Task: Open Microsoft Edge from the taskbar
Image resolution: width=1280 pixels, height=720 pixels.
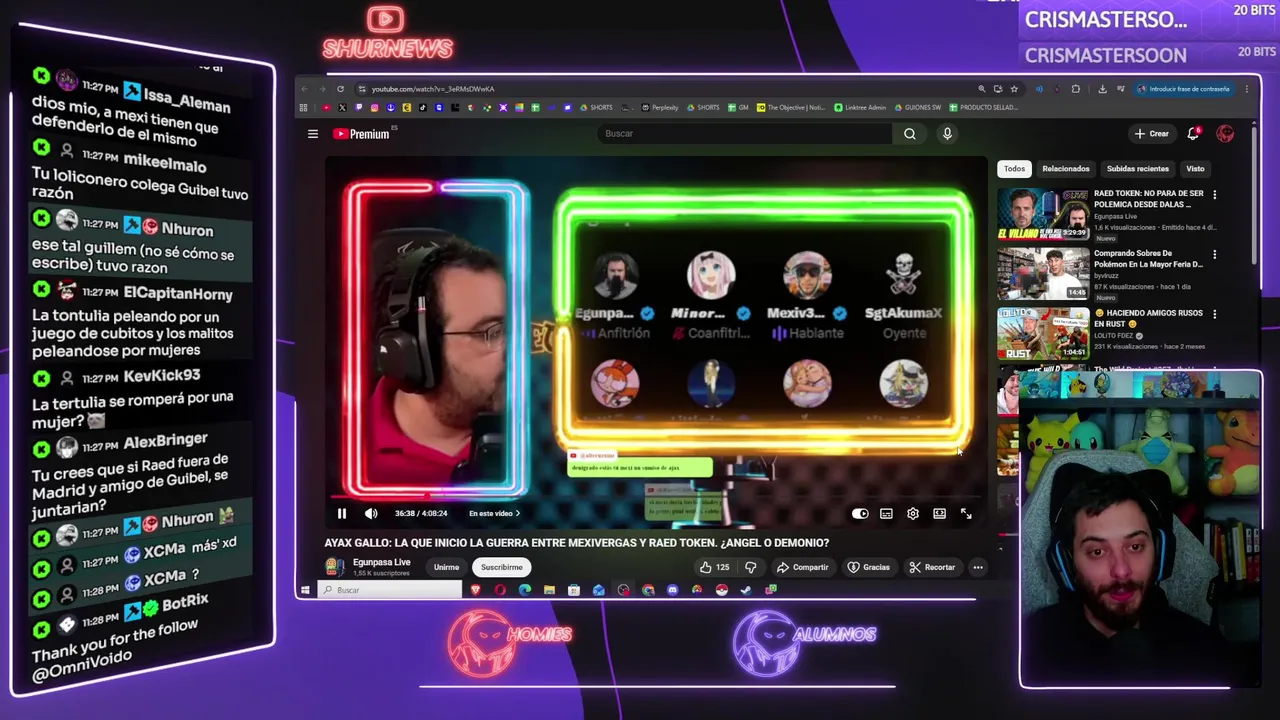Action: tap(525, 590)
